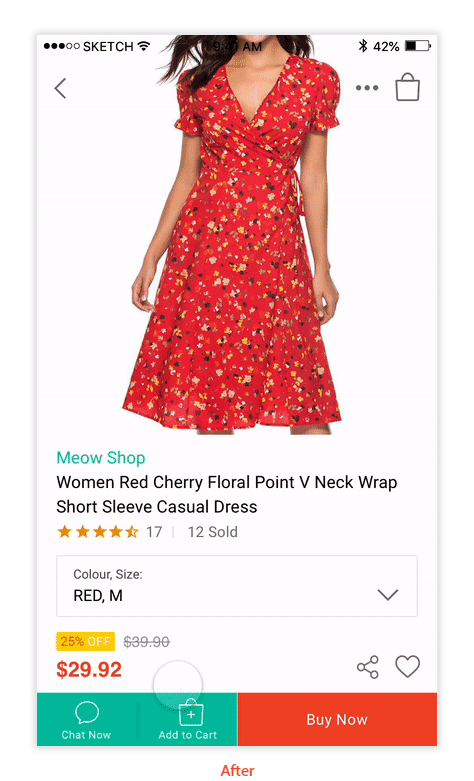Tap the battery icon in status bar
The width and height of the screenshot is (474, 781).
(417, 46)
